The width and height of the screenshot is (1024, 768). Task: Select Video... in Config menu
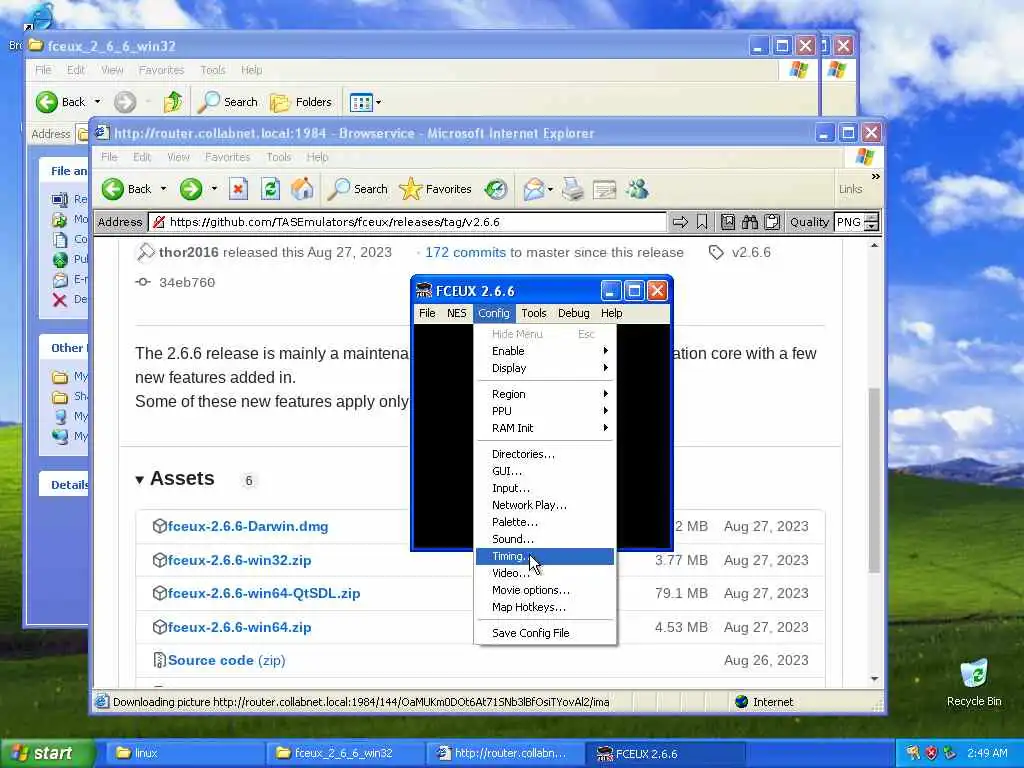tap(545, 573)
